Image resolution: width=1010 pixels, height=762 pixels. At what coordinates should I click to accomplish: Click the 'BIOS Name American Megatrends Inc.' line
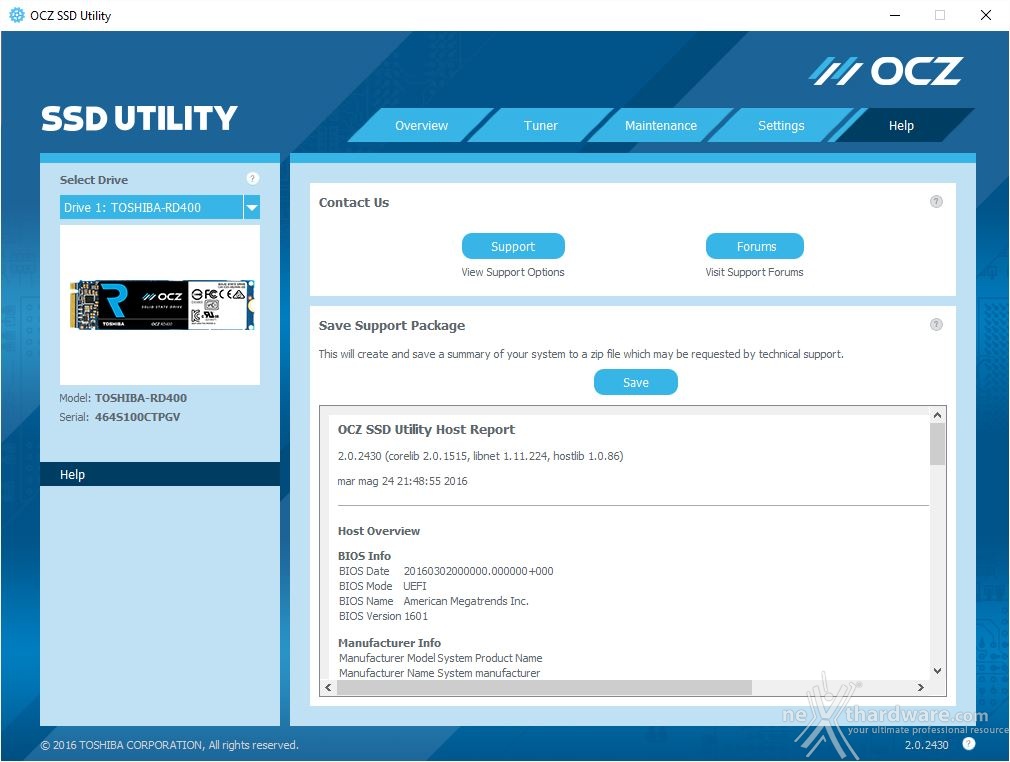click(x=434, y=601)
